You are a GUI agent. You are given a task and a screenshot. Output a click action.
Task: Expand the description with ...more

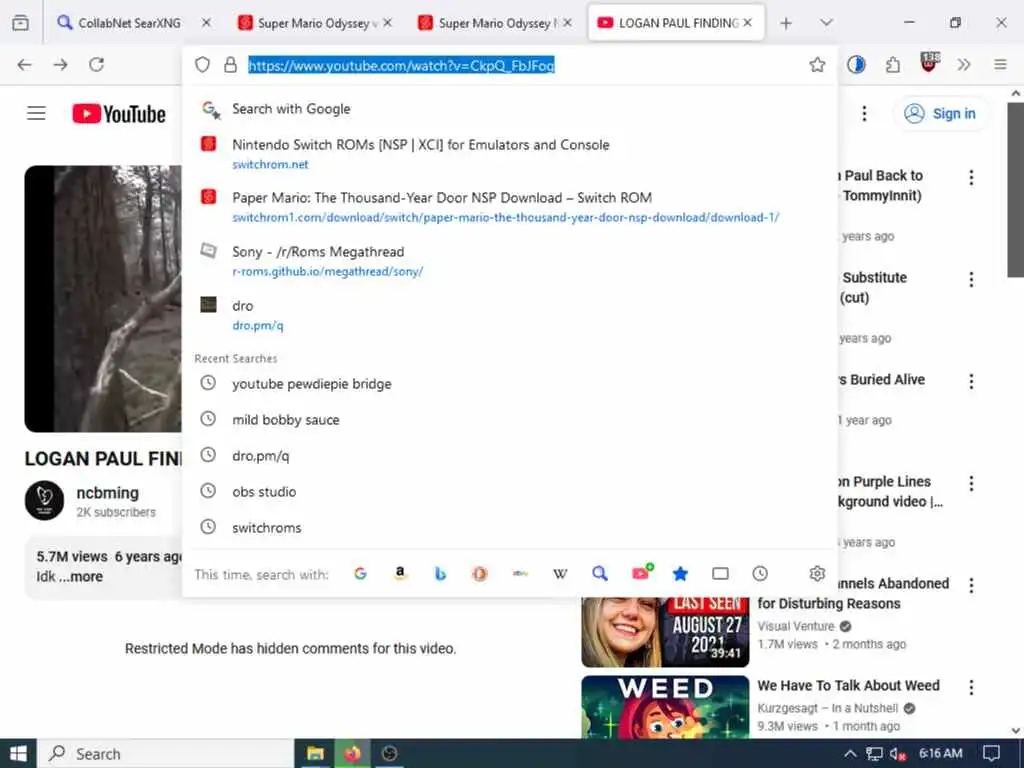(81, 577)
